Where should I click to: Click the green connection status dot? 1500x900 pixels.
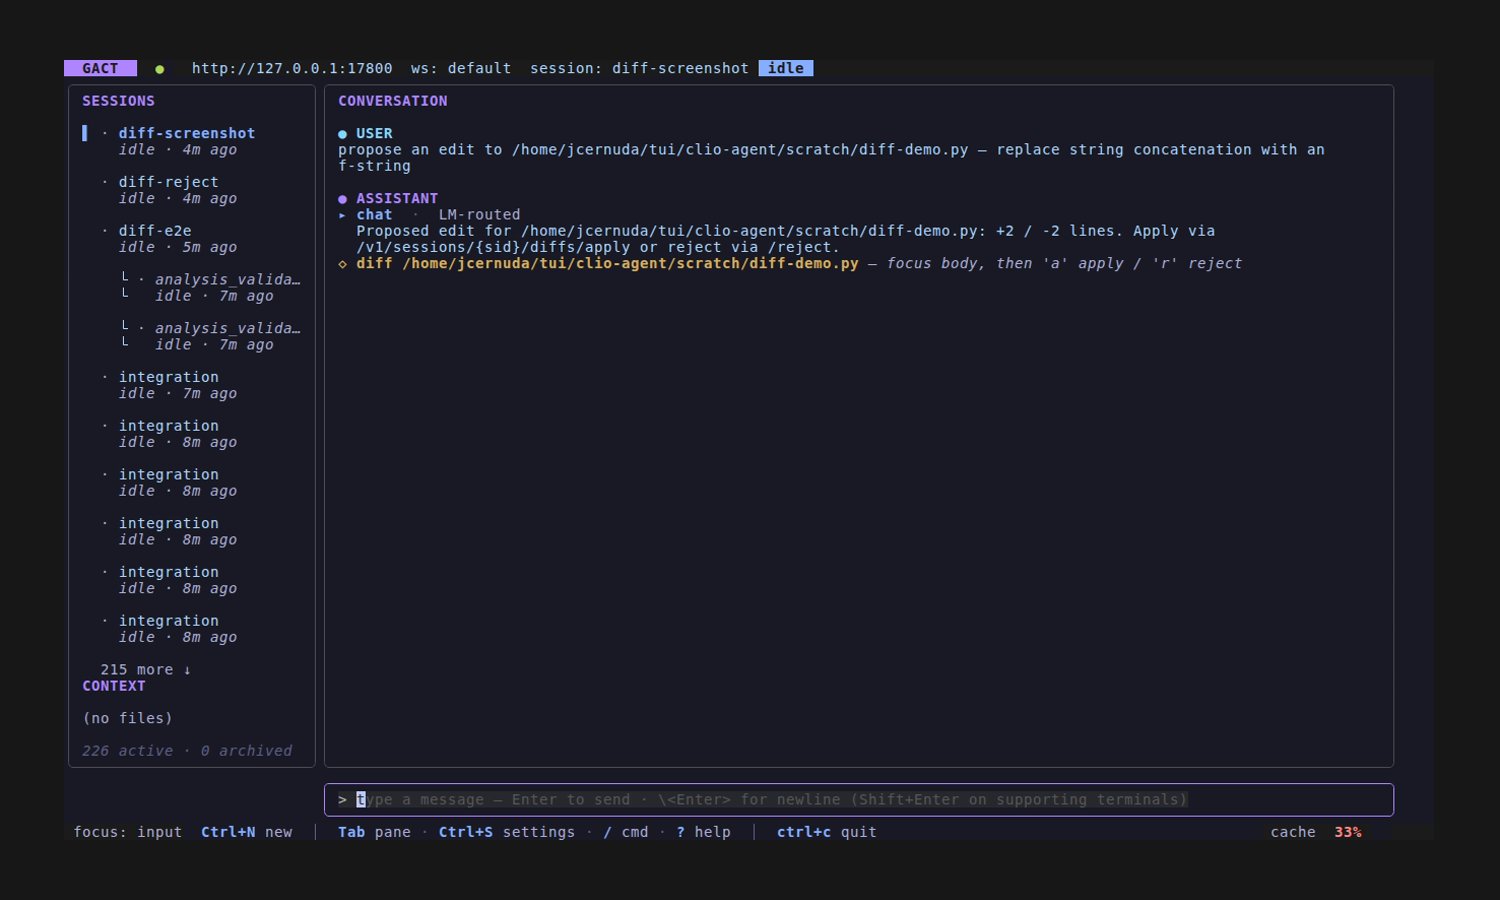point(159,69)
